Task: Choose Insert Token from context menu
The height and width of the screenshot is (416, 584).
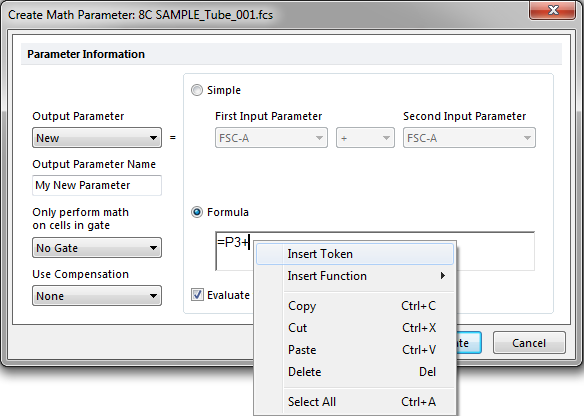Action: click(355, 254)
